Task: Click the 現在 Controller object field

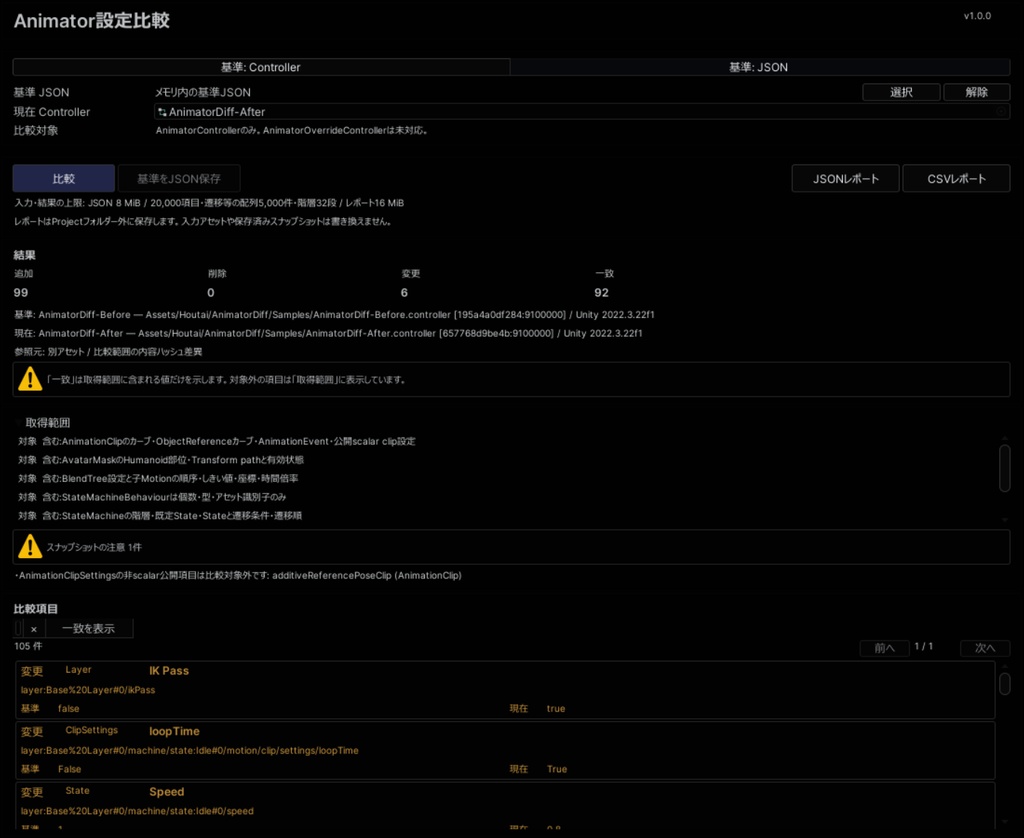Action: click(582, 112)
